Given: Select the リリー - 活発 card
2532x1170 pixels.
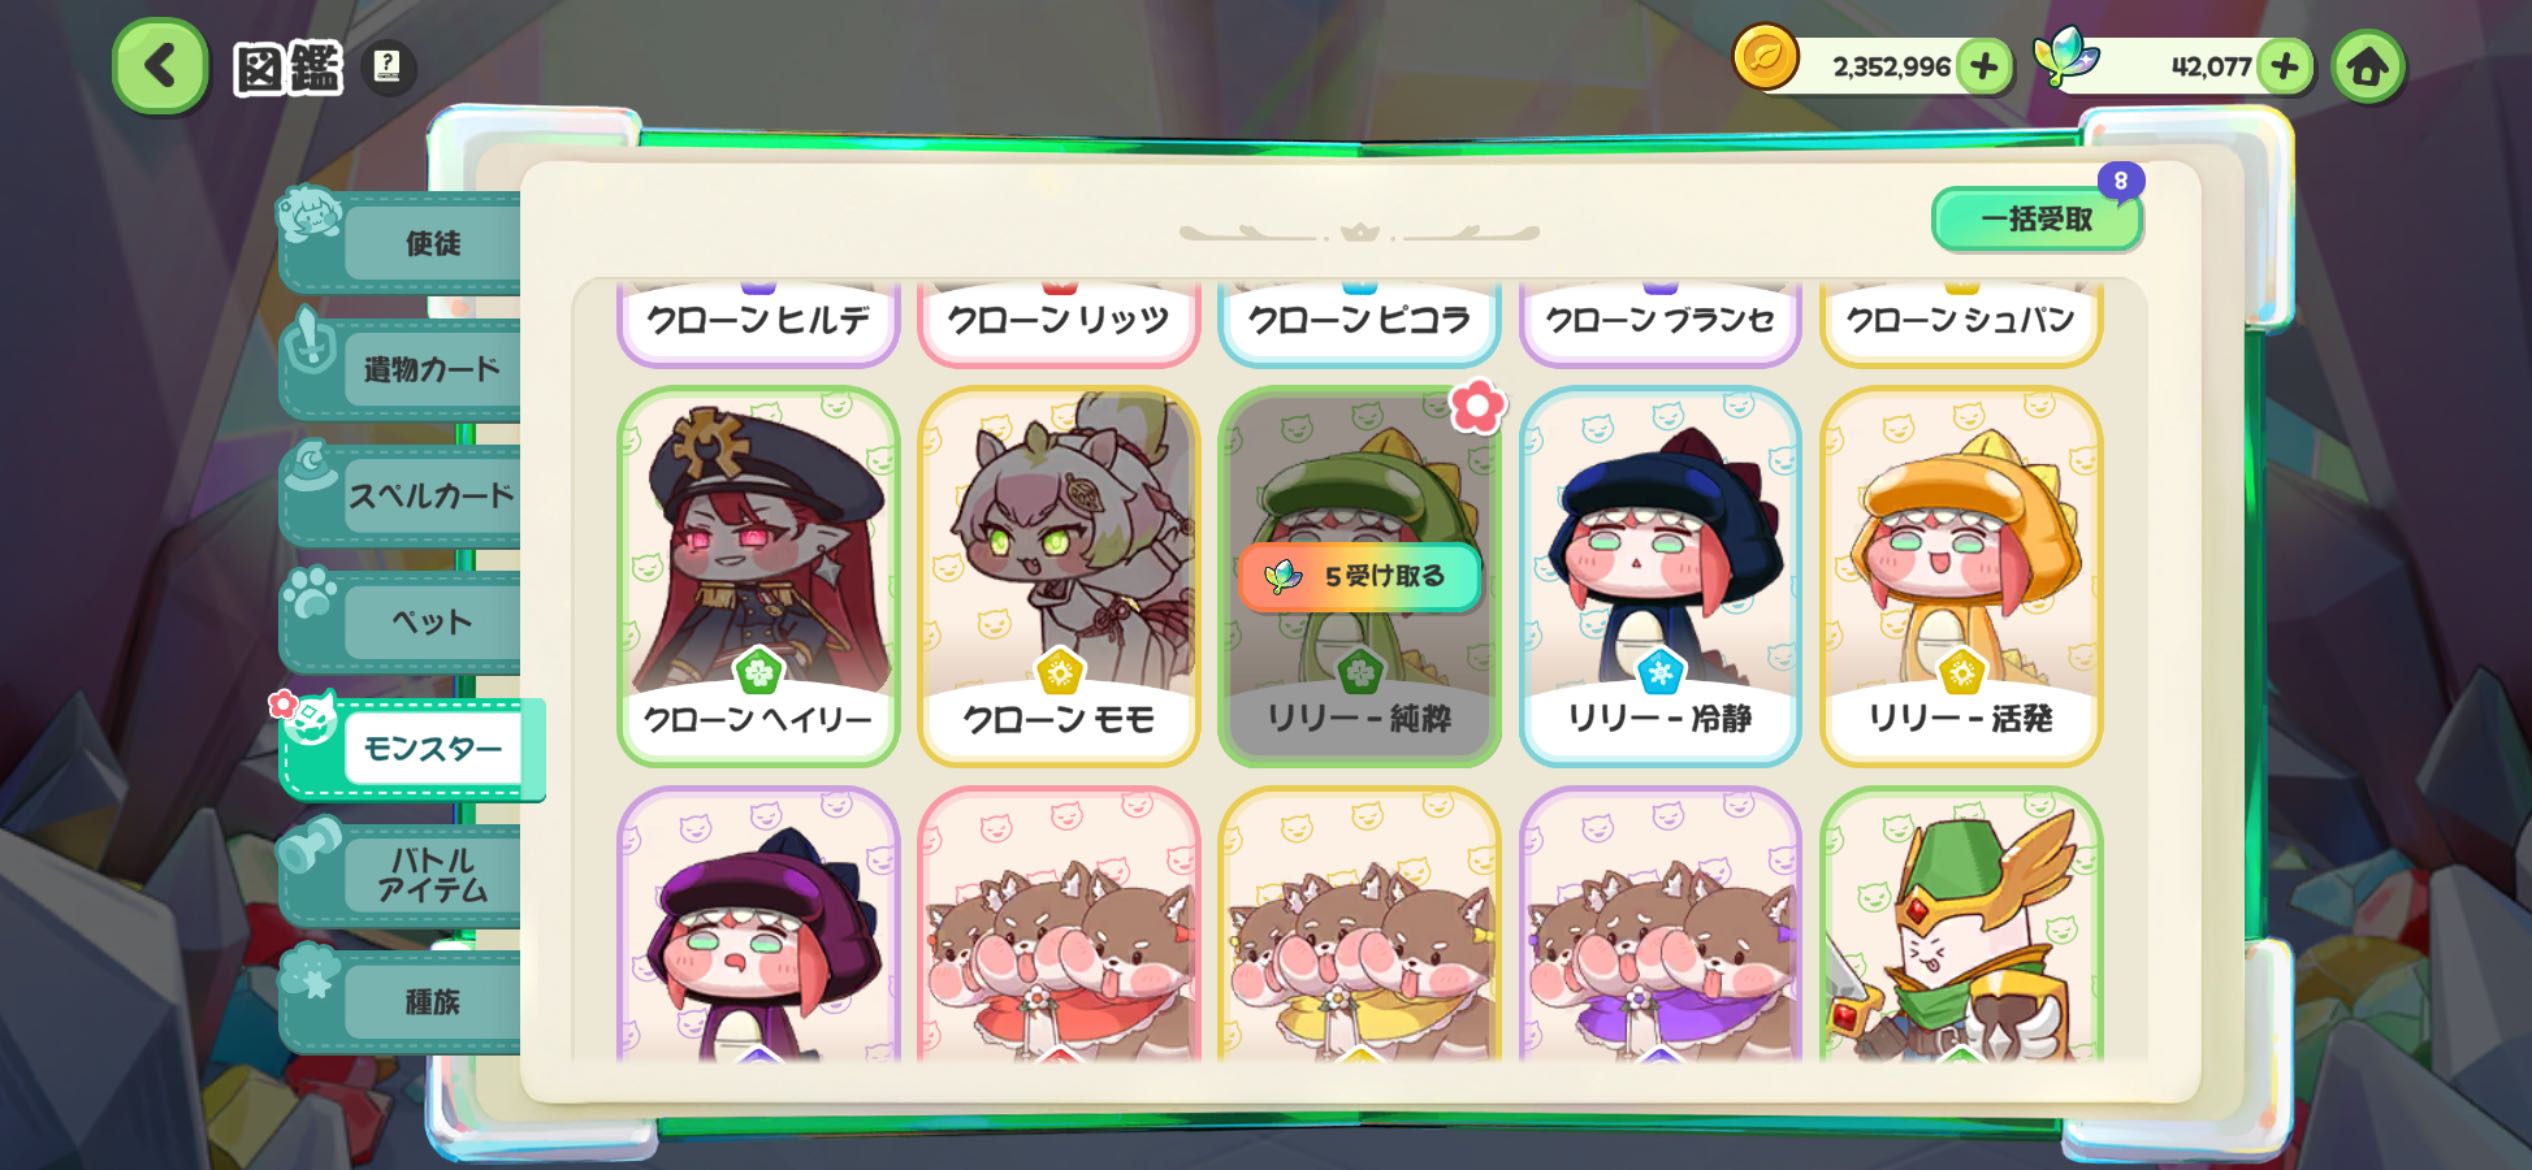Looking at the screenshot, I should point(1961,576).
